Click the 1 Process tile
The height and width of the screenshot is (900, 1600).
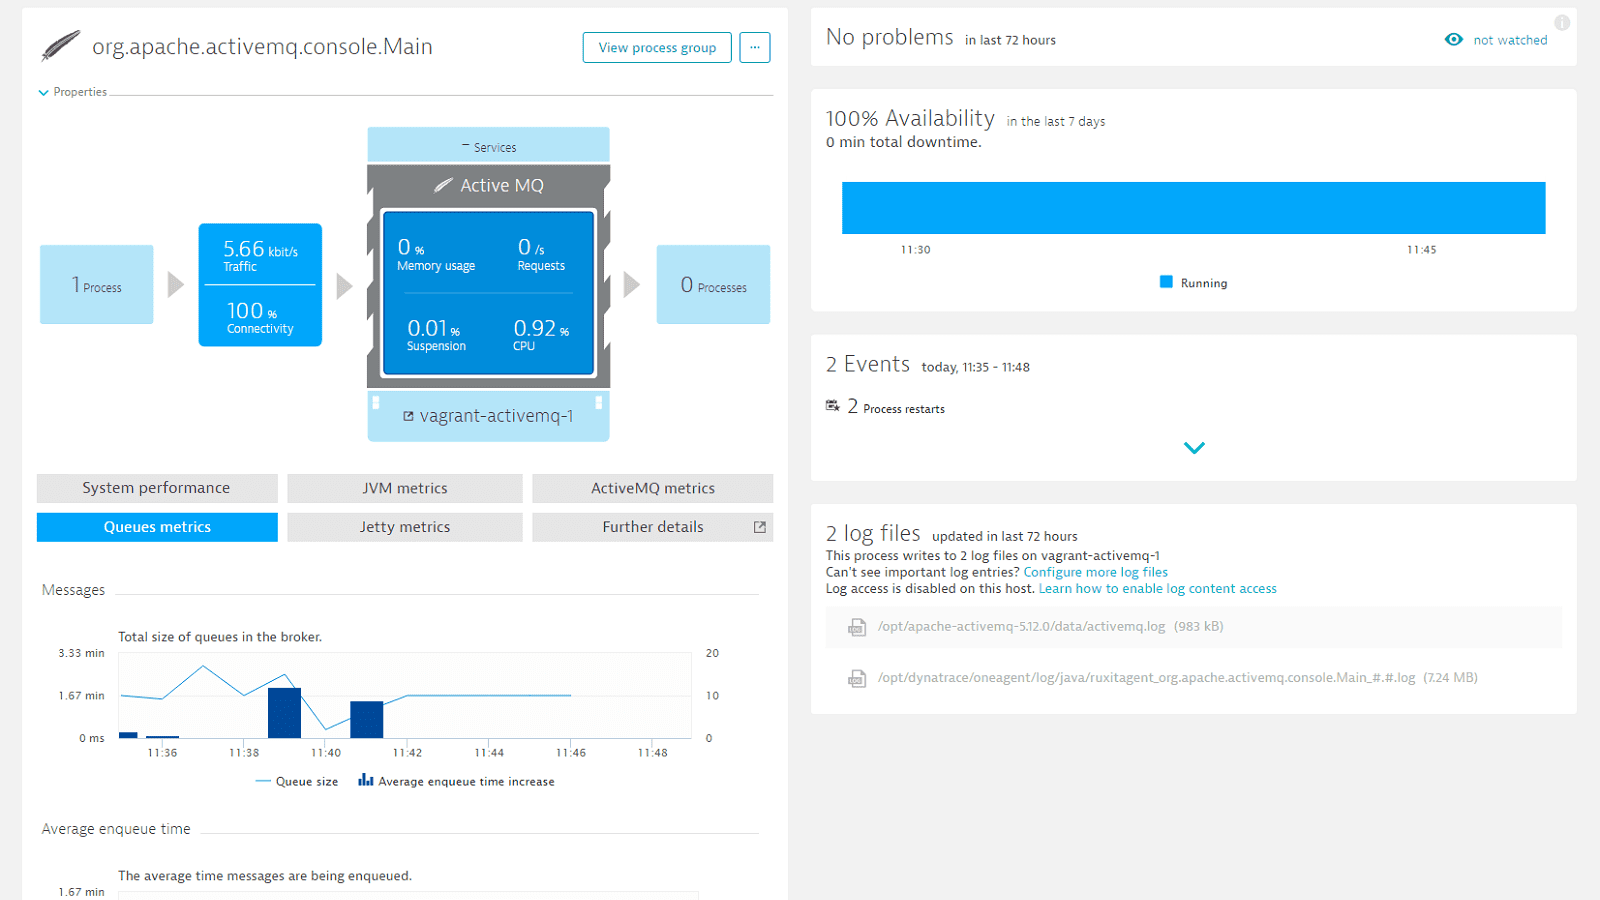click(x=97, y=285)
